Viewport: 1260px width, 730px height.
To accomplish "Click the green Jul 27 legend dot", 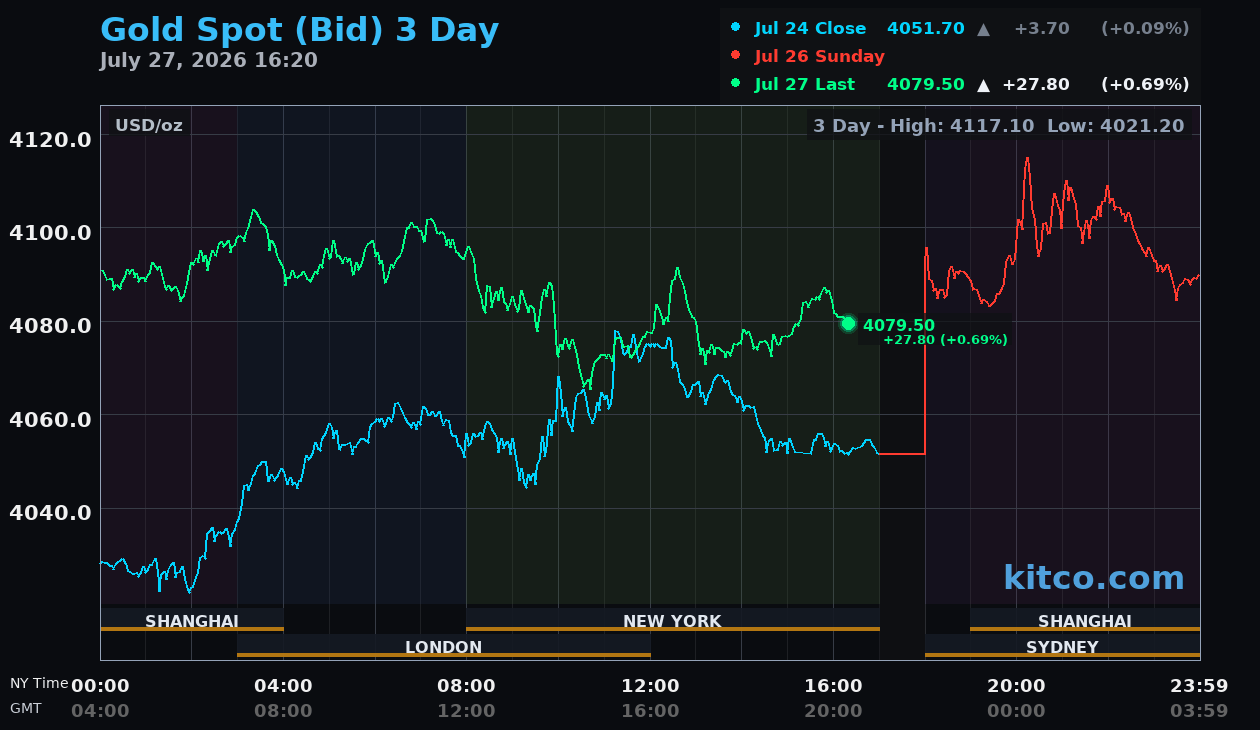I will click(736, 84).
